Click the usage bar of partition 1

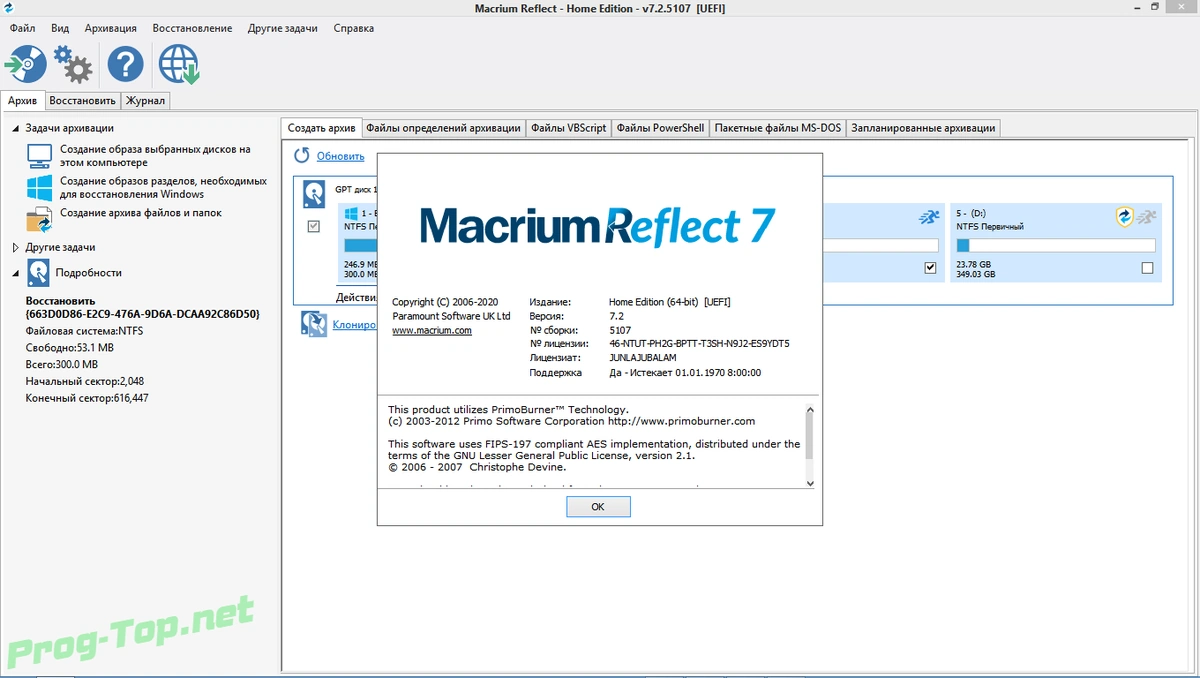(360, 245)
